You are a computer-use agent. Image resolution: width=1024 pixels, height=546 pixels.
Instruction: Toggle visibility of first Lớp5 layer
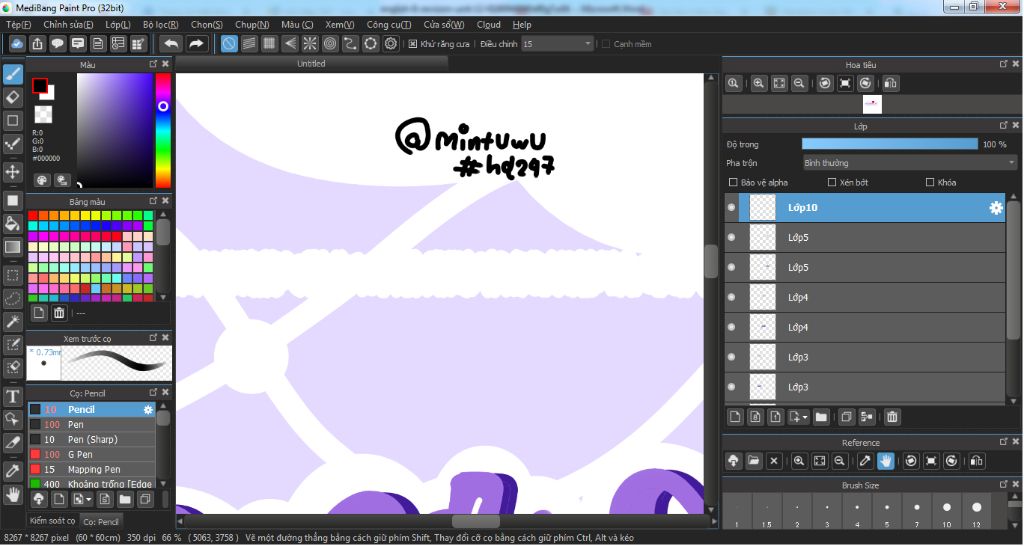tap(731, 238)
